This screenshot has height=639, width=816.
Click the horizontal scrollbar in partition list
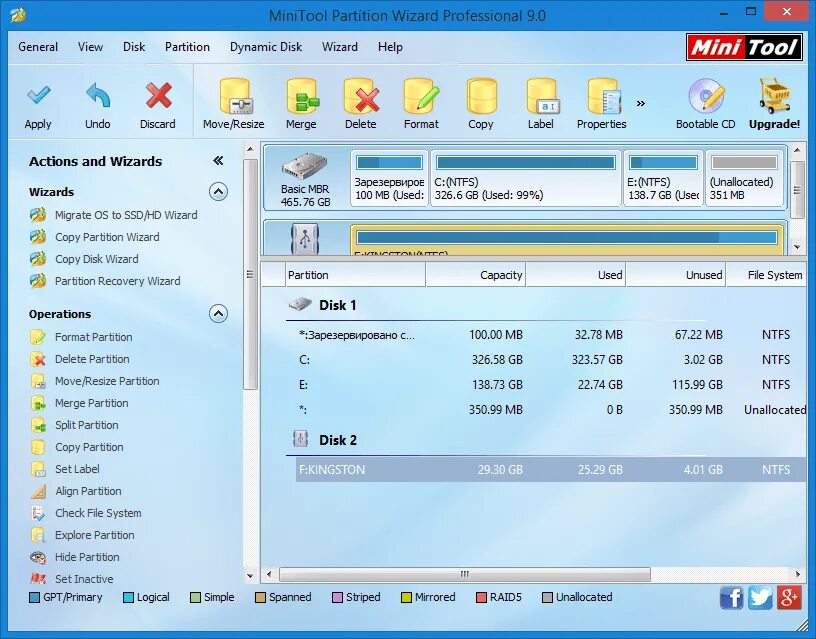(465, 574)
